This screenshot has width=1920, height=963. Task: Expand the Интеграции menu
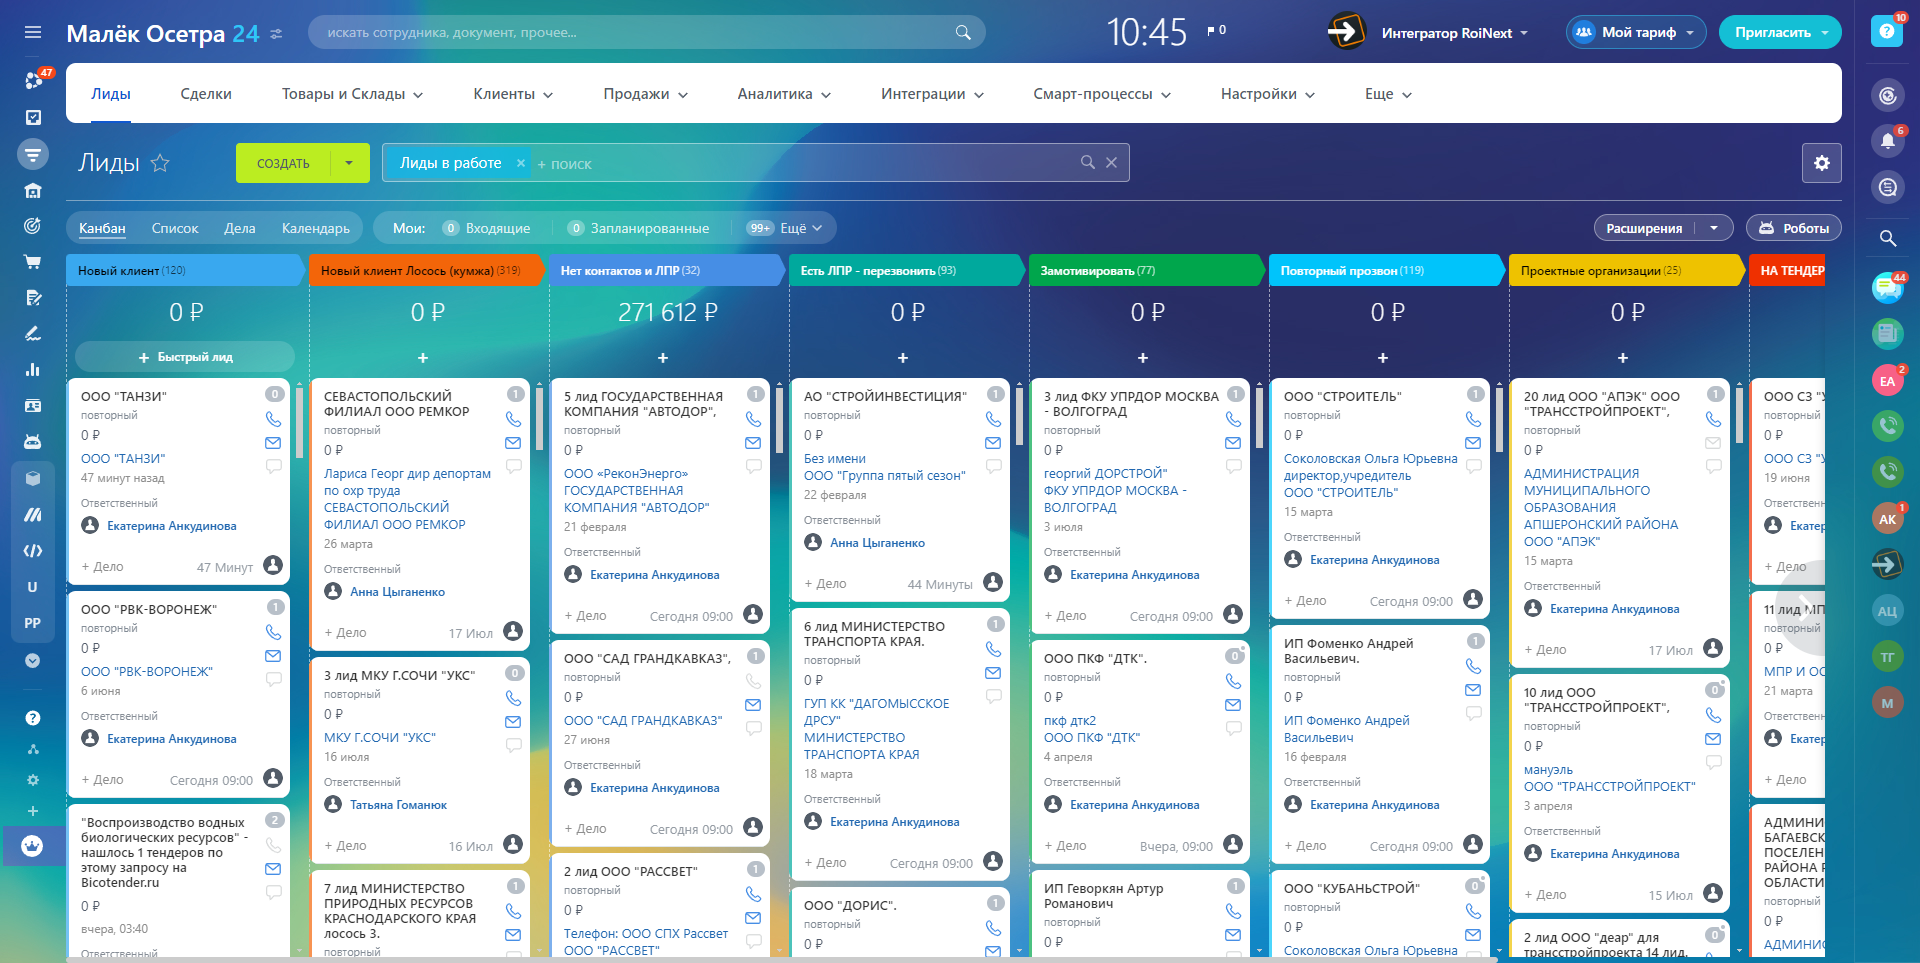pos(932,94)
